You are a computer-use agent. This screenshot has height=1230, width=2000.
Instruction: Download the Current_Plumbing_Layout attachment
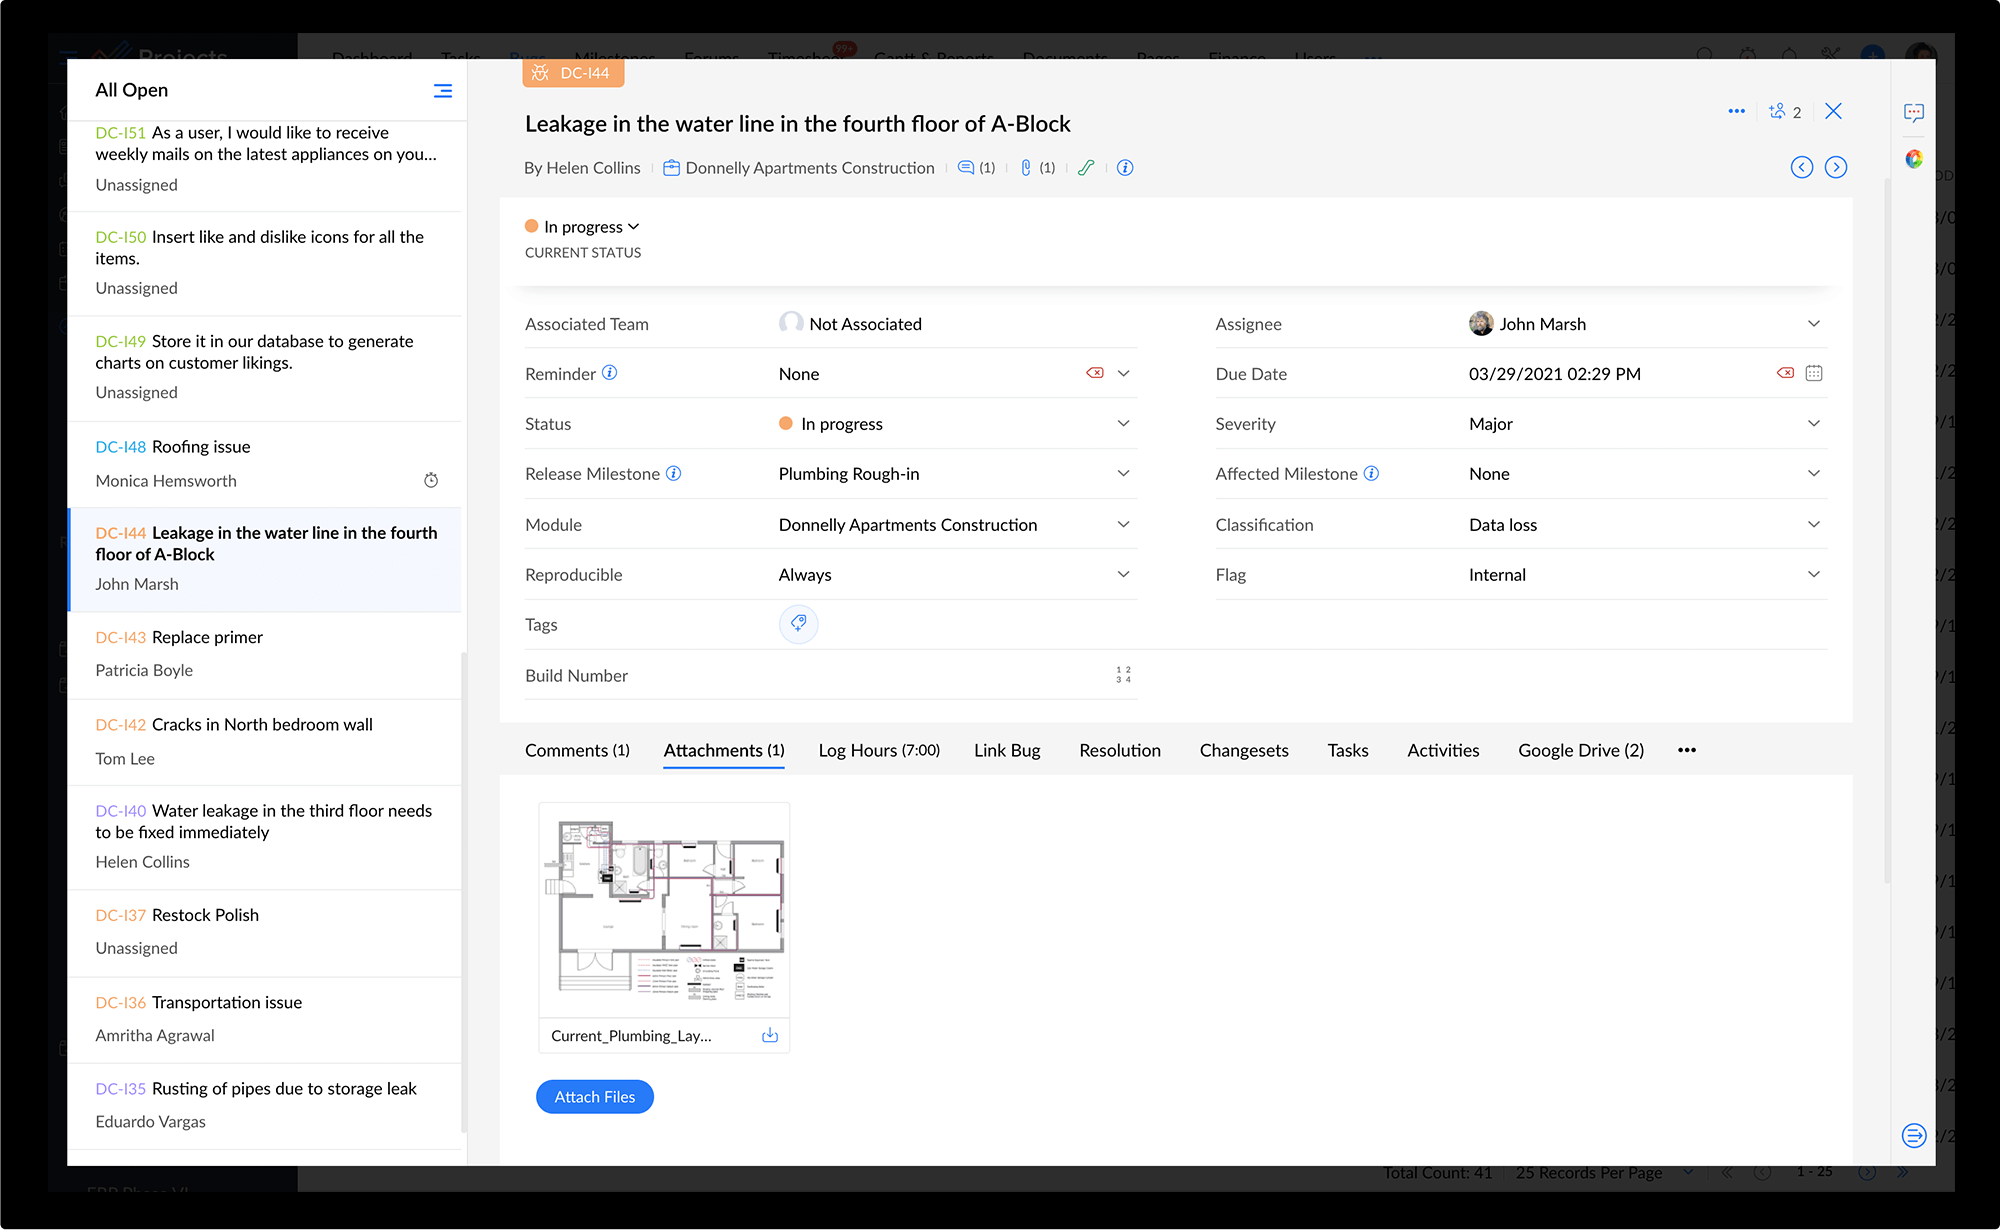[x=770, y=1035]
